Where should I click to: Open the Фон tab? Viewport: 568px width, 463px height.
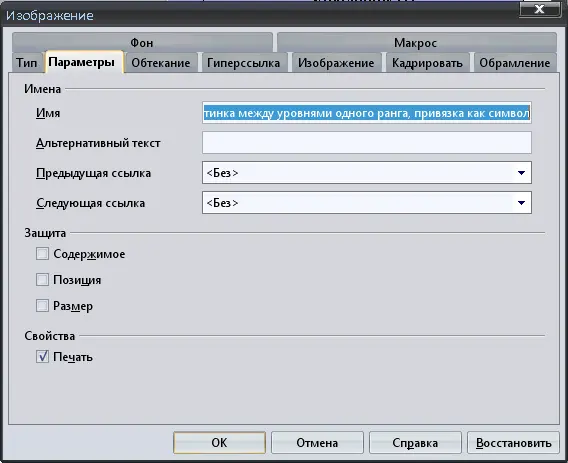tap(142, 43)
